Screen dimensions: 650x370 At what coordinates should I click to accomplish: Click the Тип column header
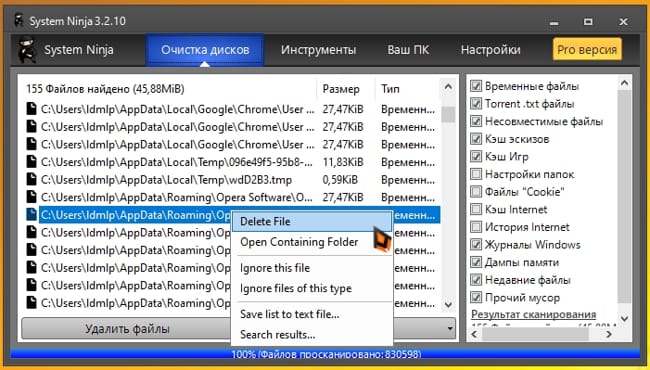[x=407, y=89]
